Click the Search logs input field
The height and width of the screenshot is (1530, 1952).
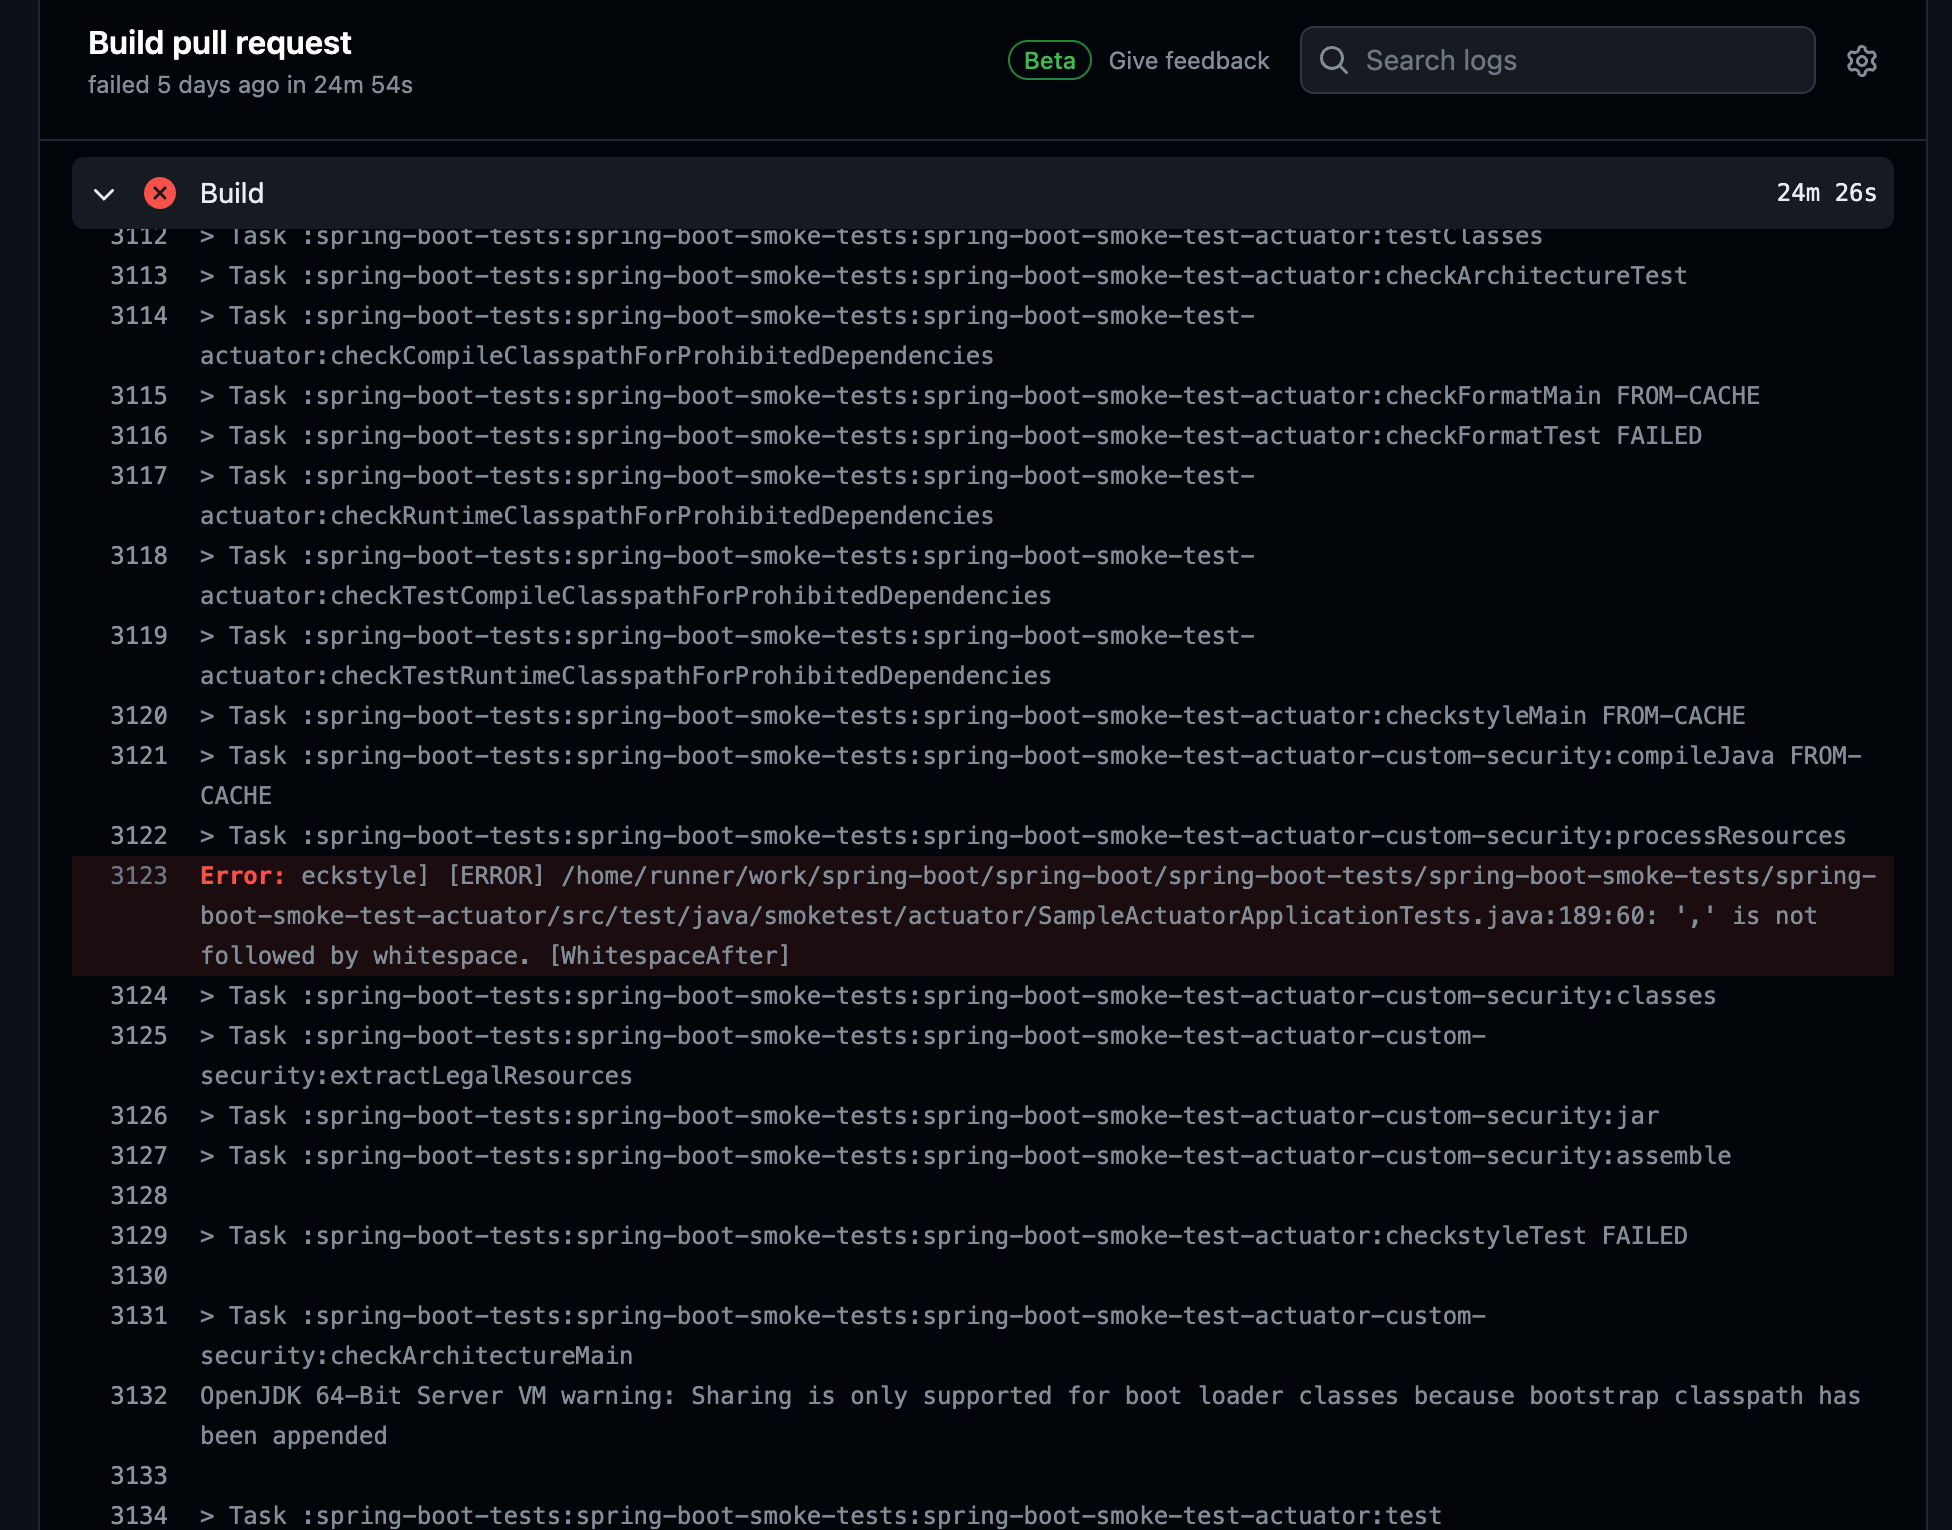[x=1580, y=61]
